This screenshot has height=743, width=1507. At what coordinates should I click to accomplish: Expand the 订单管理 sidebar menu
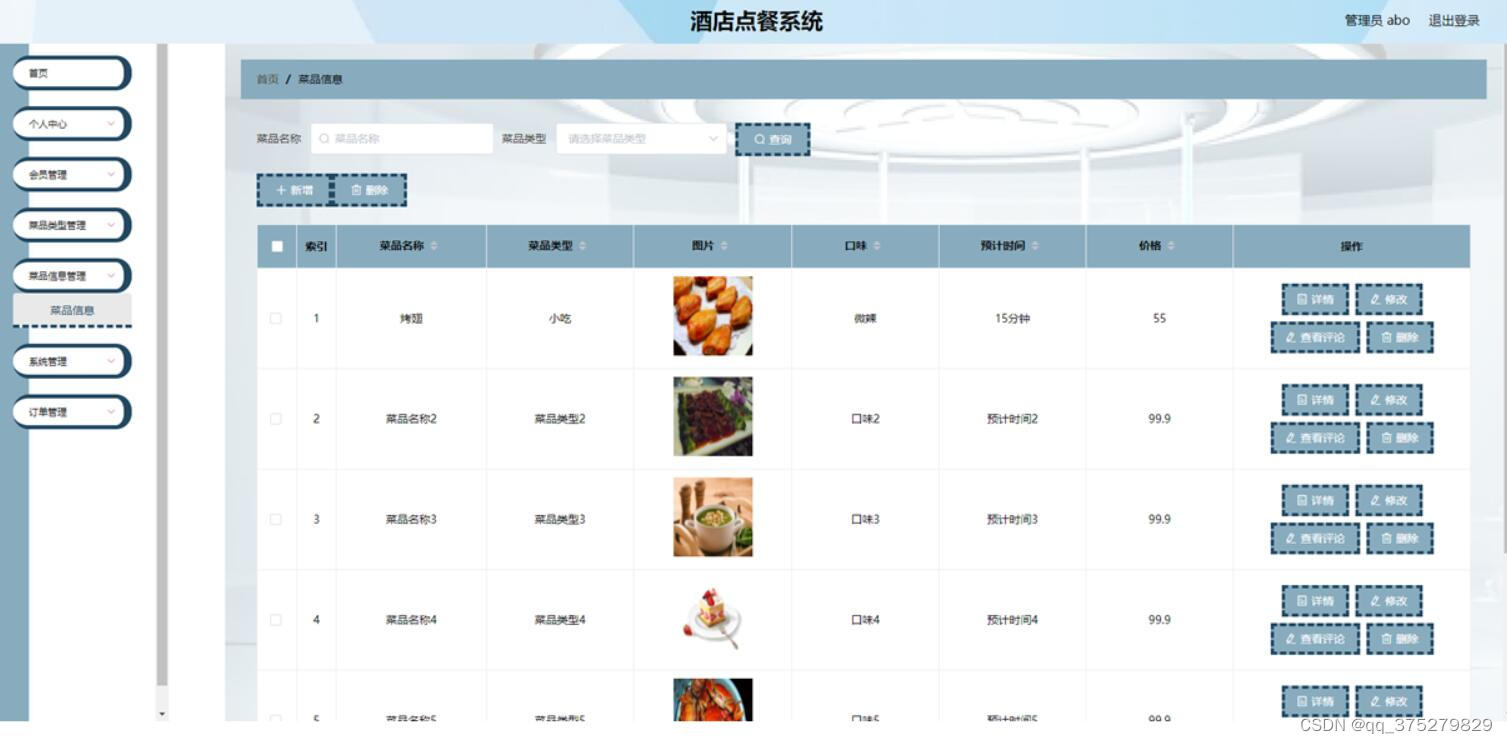[x=70, y=411]
